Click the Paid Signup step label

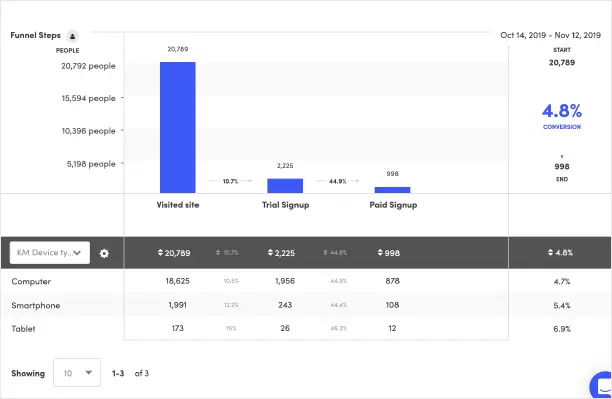(393, 205)
